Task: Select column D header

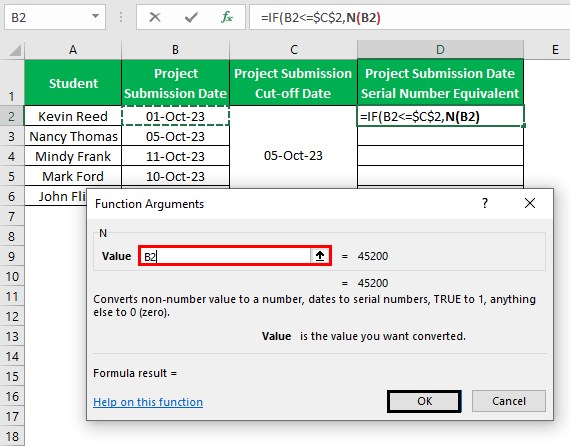Action: tap(440, 50)
